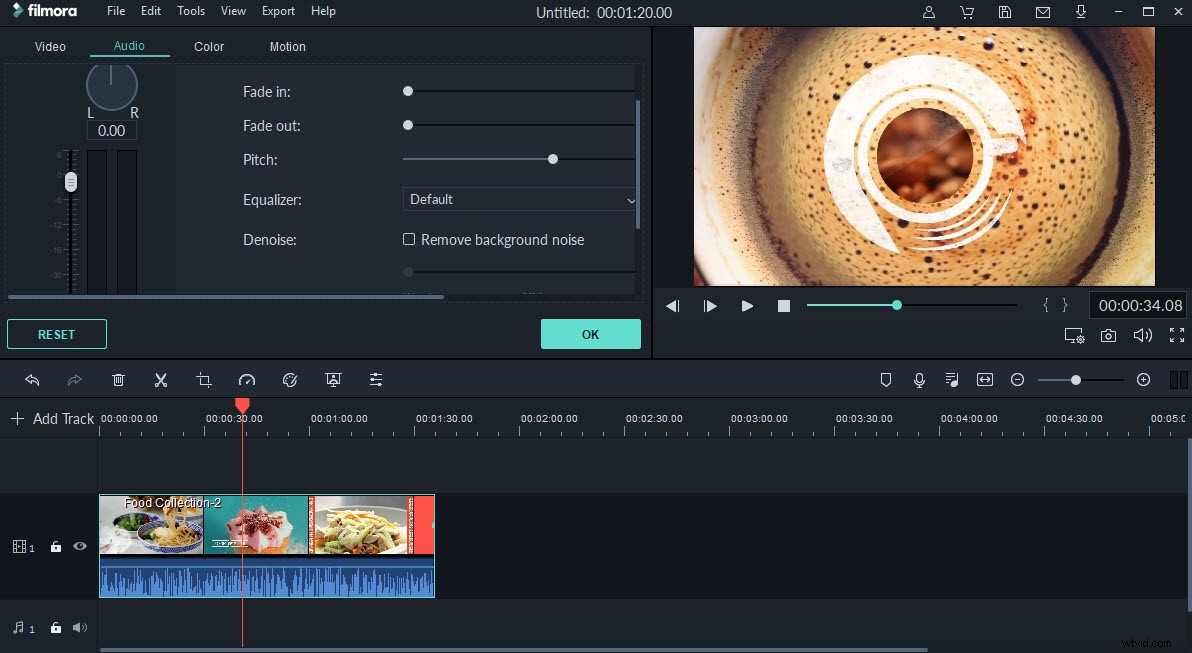The width and height of the screenshot is (1192, 653).
Task: Open the Crop tool
Action: 204,380
